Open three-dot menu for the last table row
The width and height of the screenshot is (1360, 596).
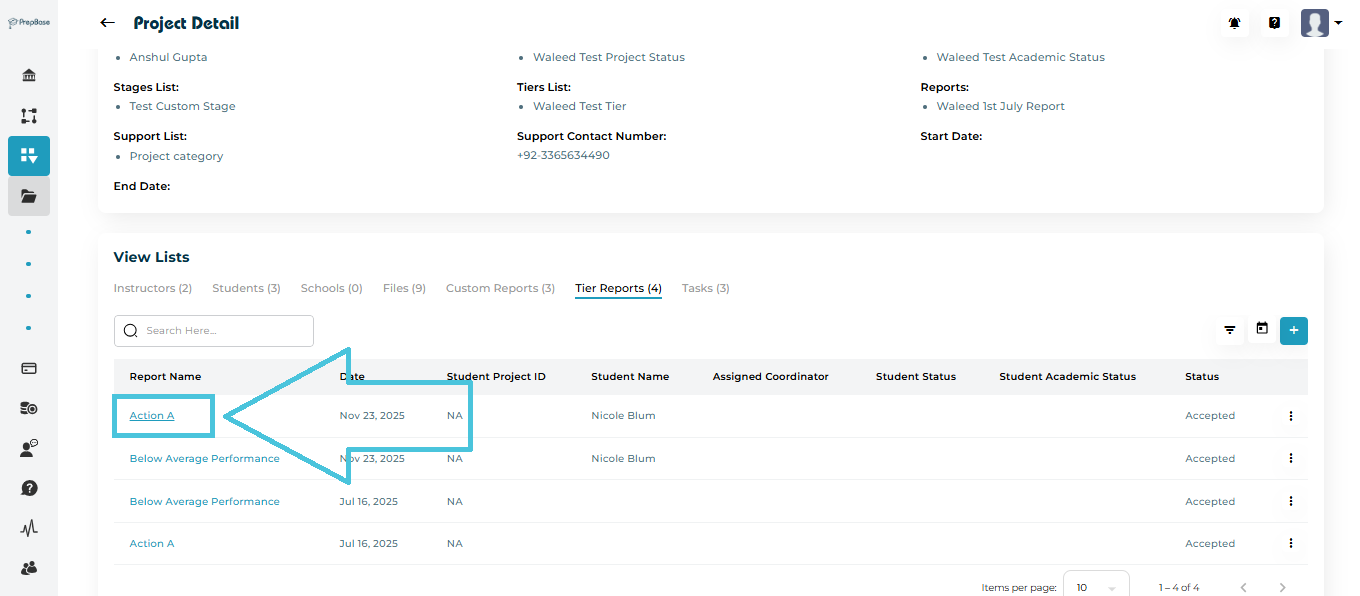[1290, 544]
